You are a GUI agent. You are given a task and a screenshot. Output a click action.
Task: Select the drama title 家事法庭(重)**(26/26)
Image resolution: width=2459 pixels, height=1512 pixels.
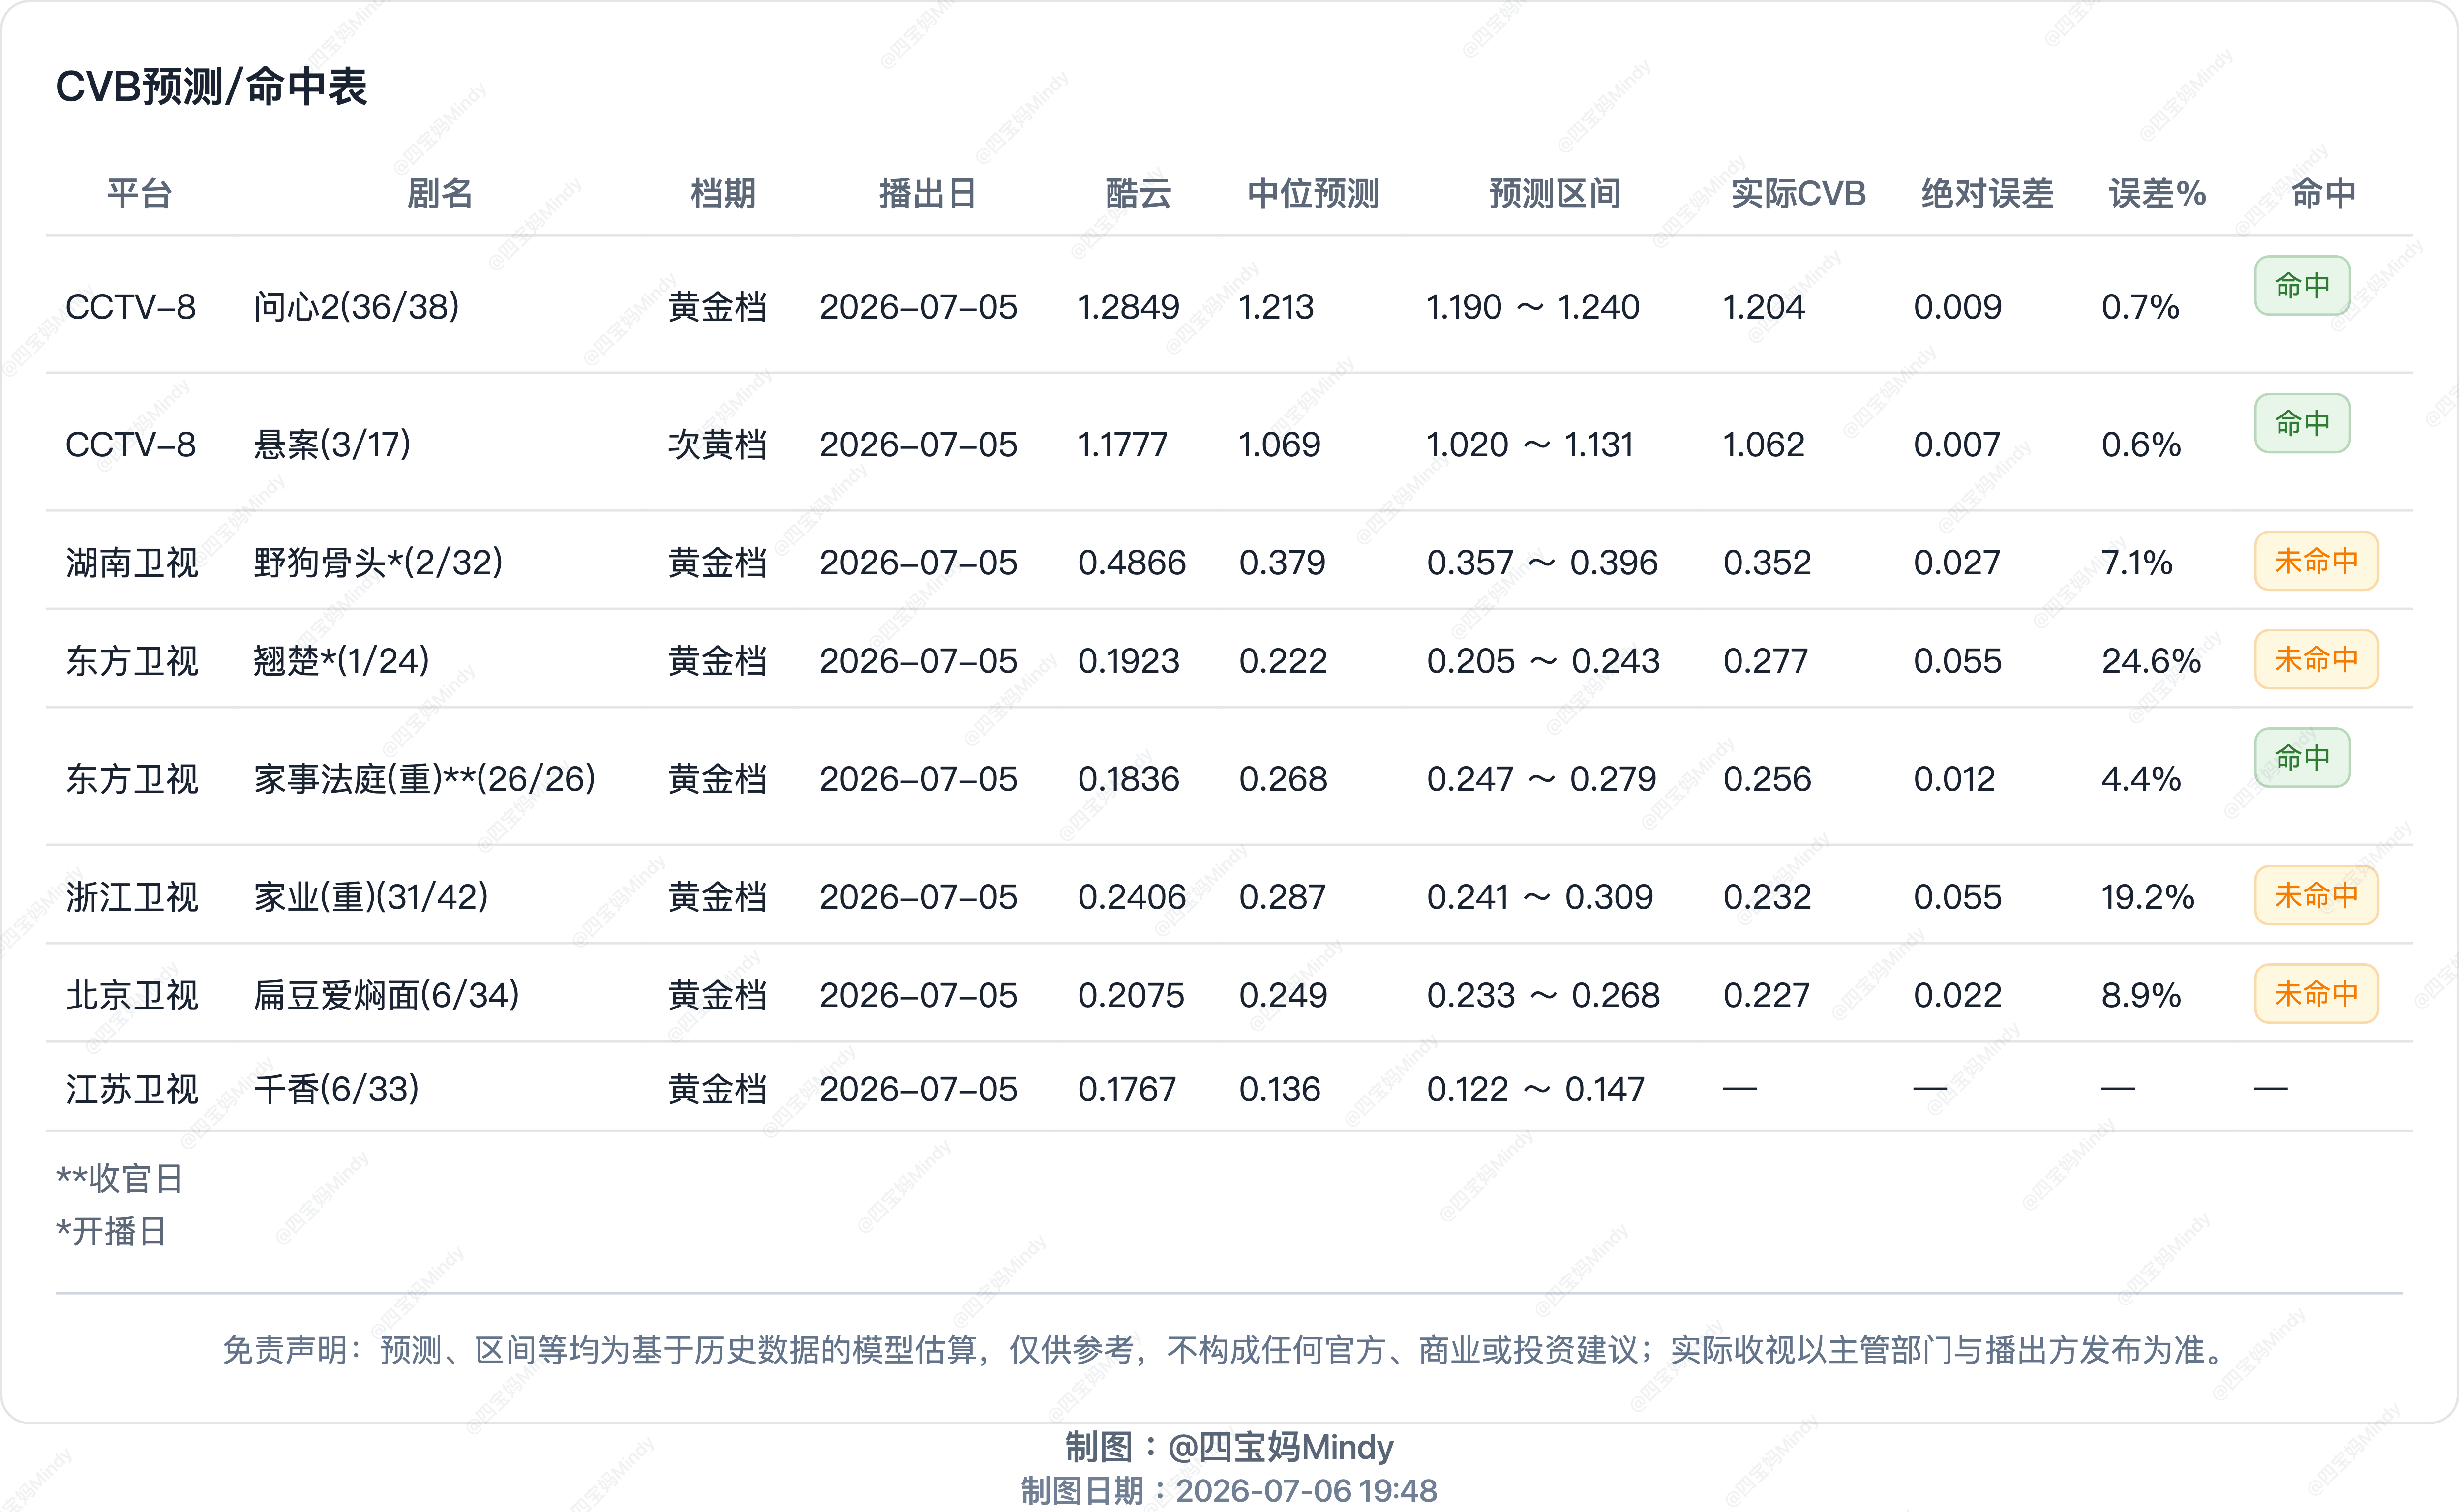point(425,778)
